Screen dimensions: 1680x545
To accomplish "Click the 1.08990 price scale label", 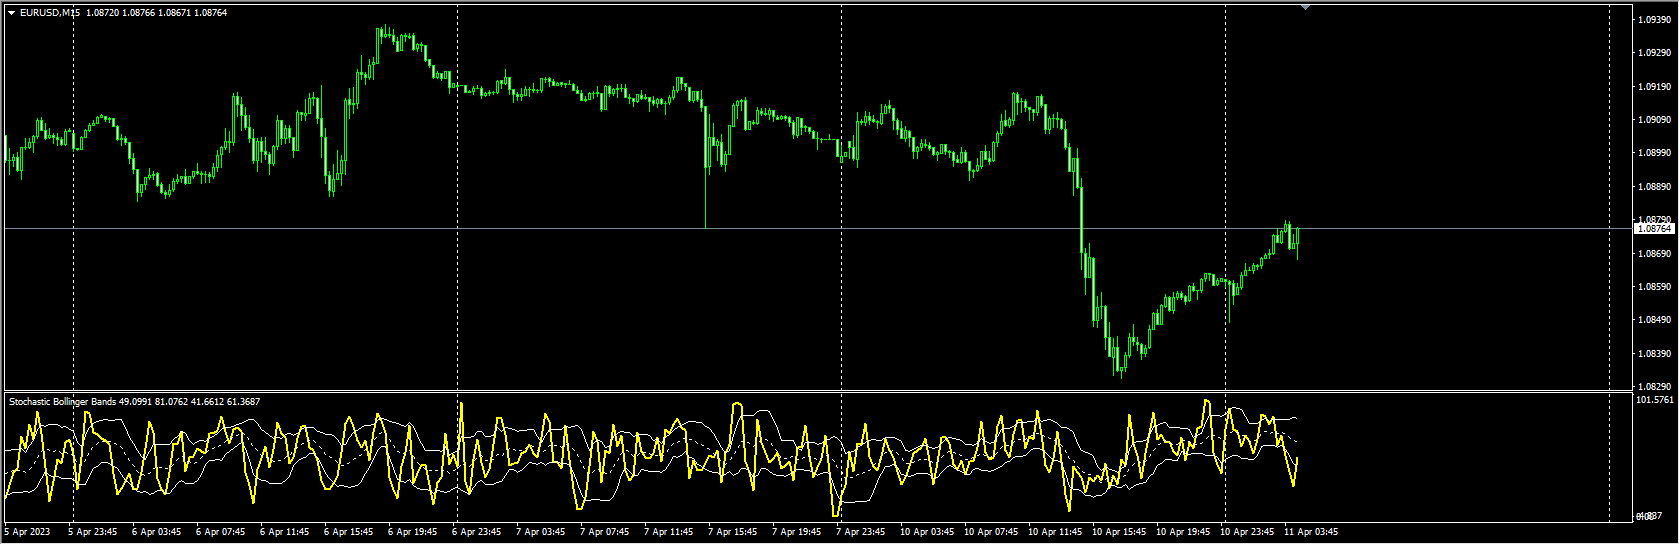I will point(1655,153).
